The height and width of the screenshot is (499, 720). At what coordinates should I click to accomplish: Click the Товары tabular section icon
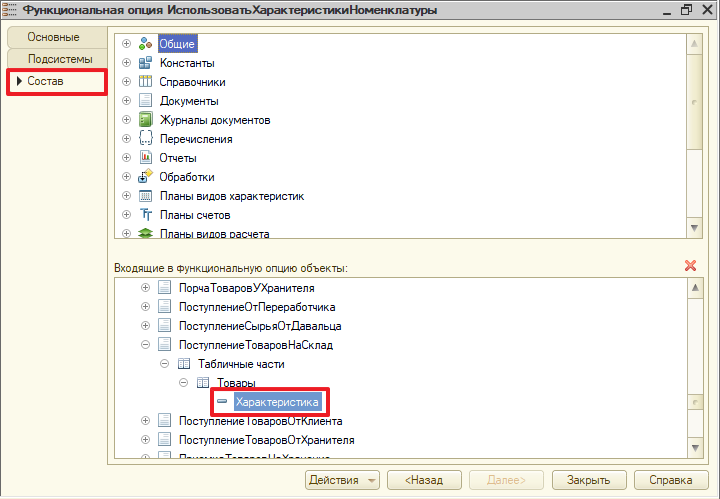[202, 382]
